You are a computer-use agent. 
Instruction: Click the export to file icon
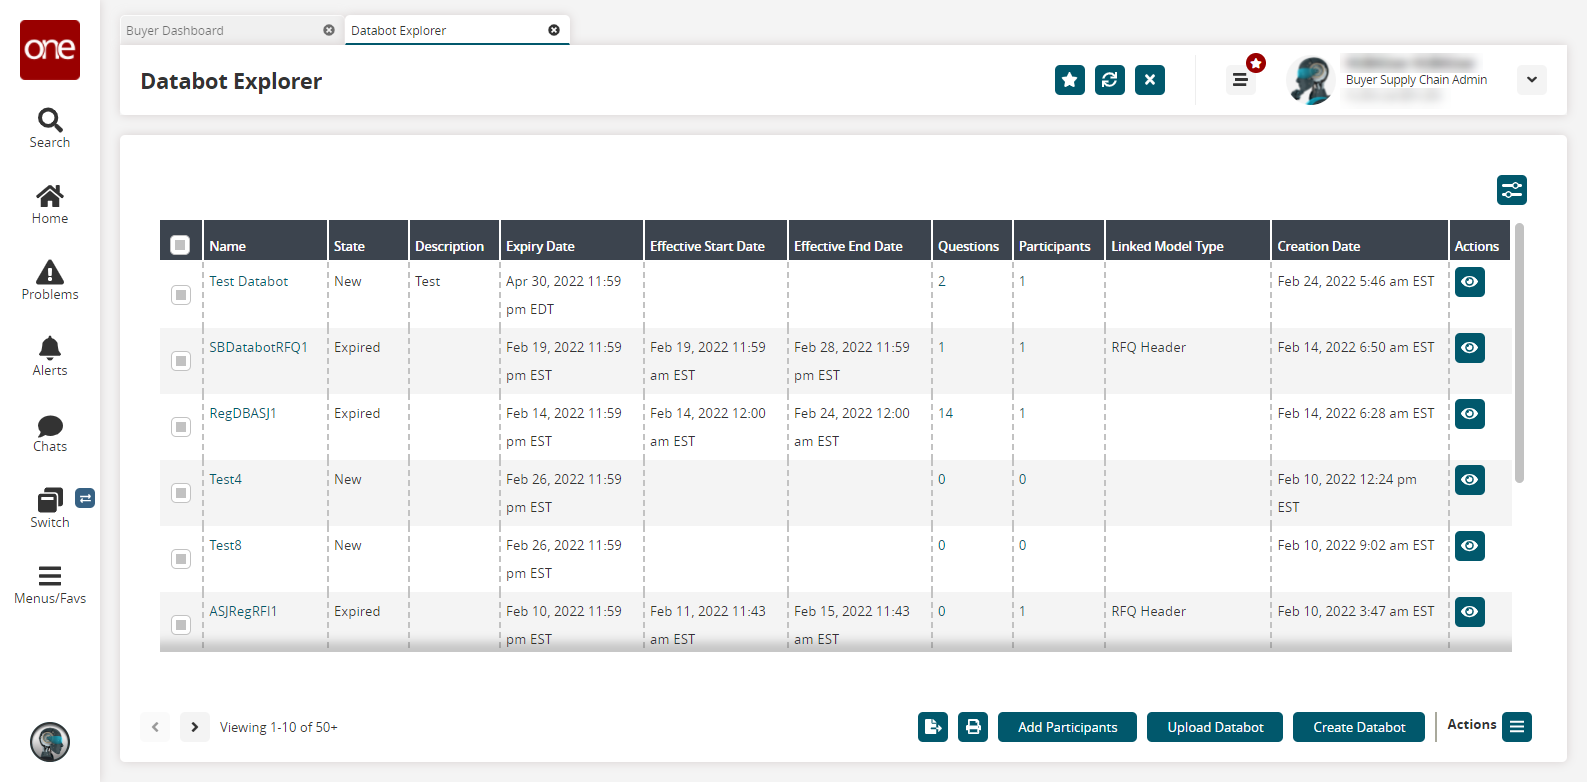click(932, 727)
